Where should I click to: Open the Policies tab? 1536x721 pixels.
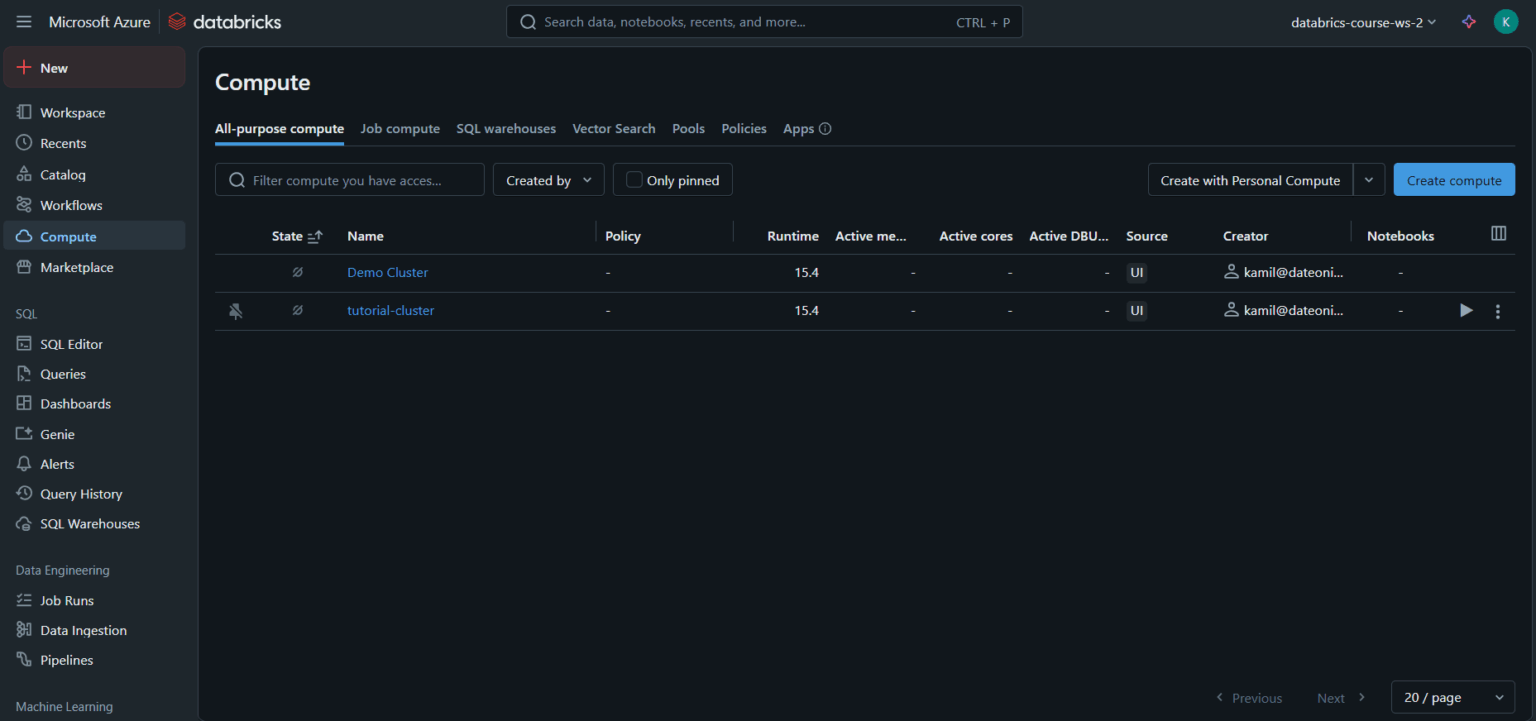[744, 129]
